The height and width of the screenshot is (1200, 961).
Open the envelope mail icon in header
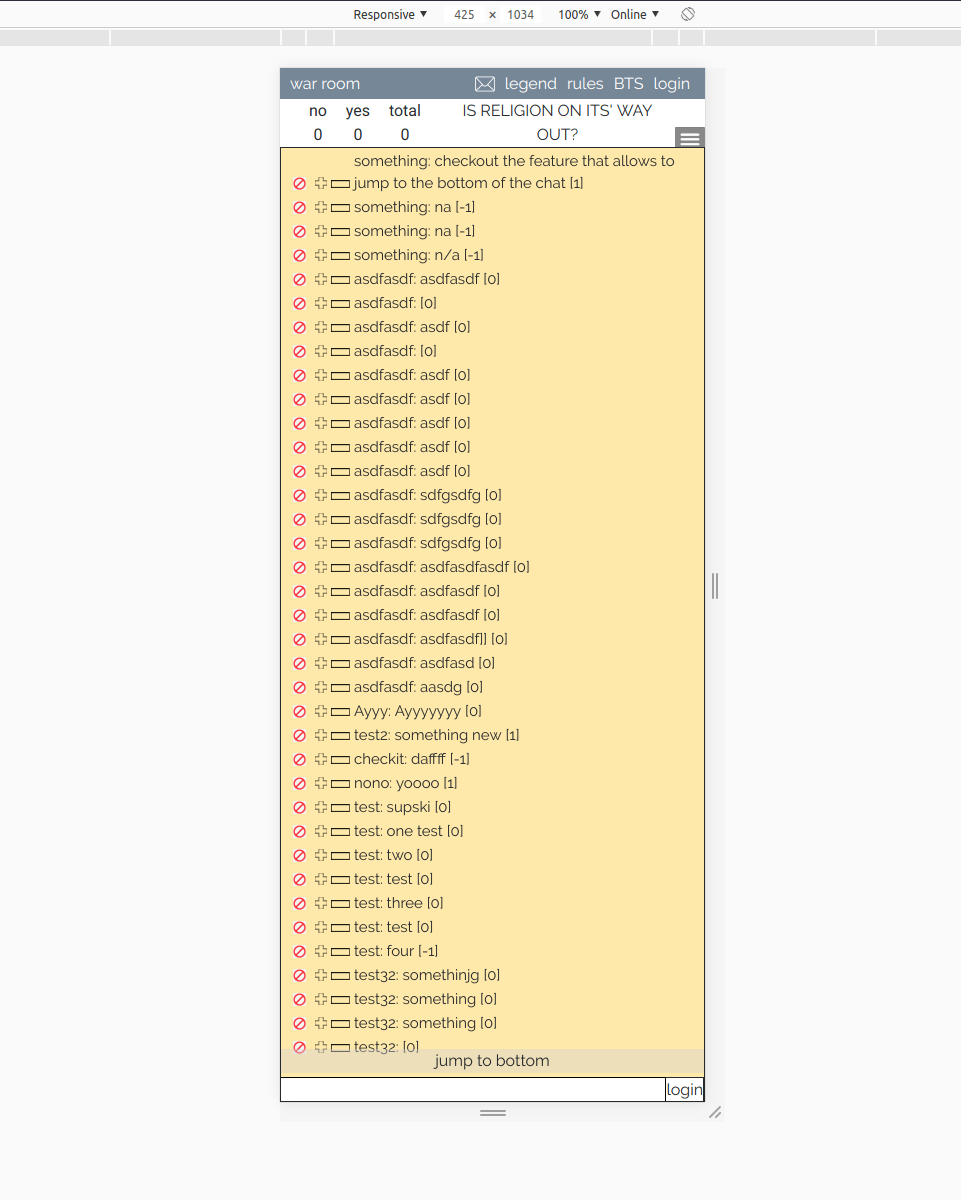tap(485, 84)
